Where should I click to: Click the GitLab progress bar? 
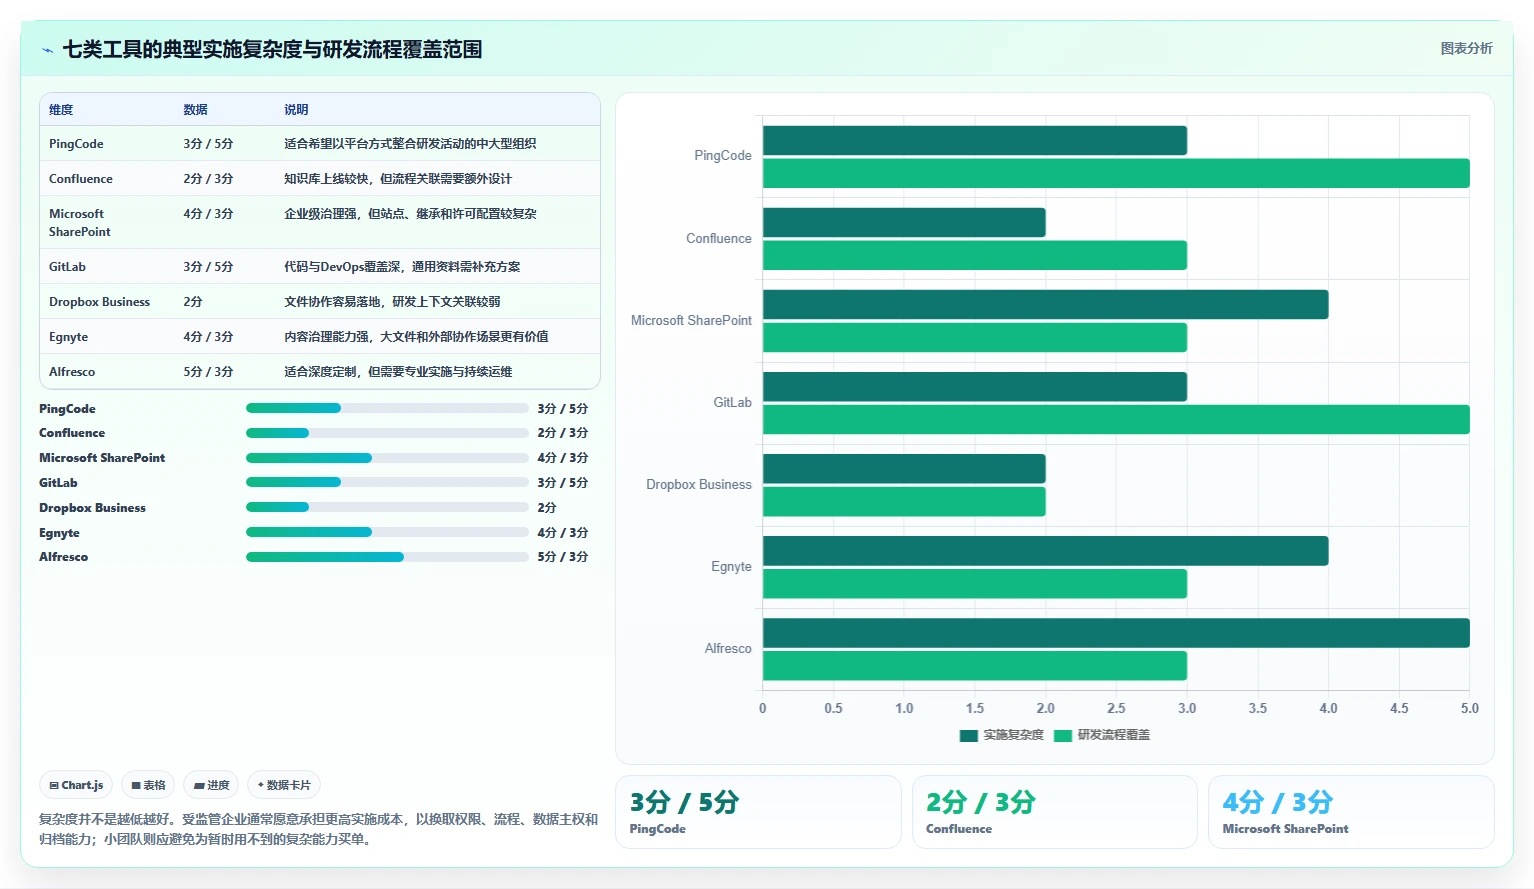387,482
